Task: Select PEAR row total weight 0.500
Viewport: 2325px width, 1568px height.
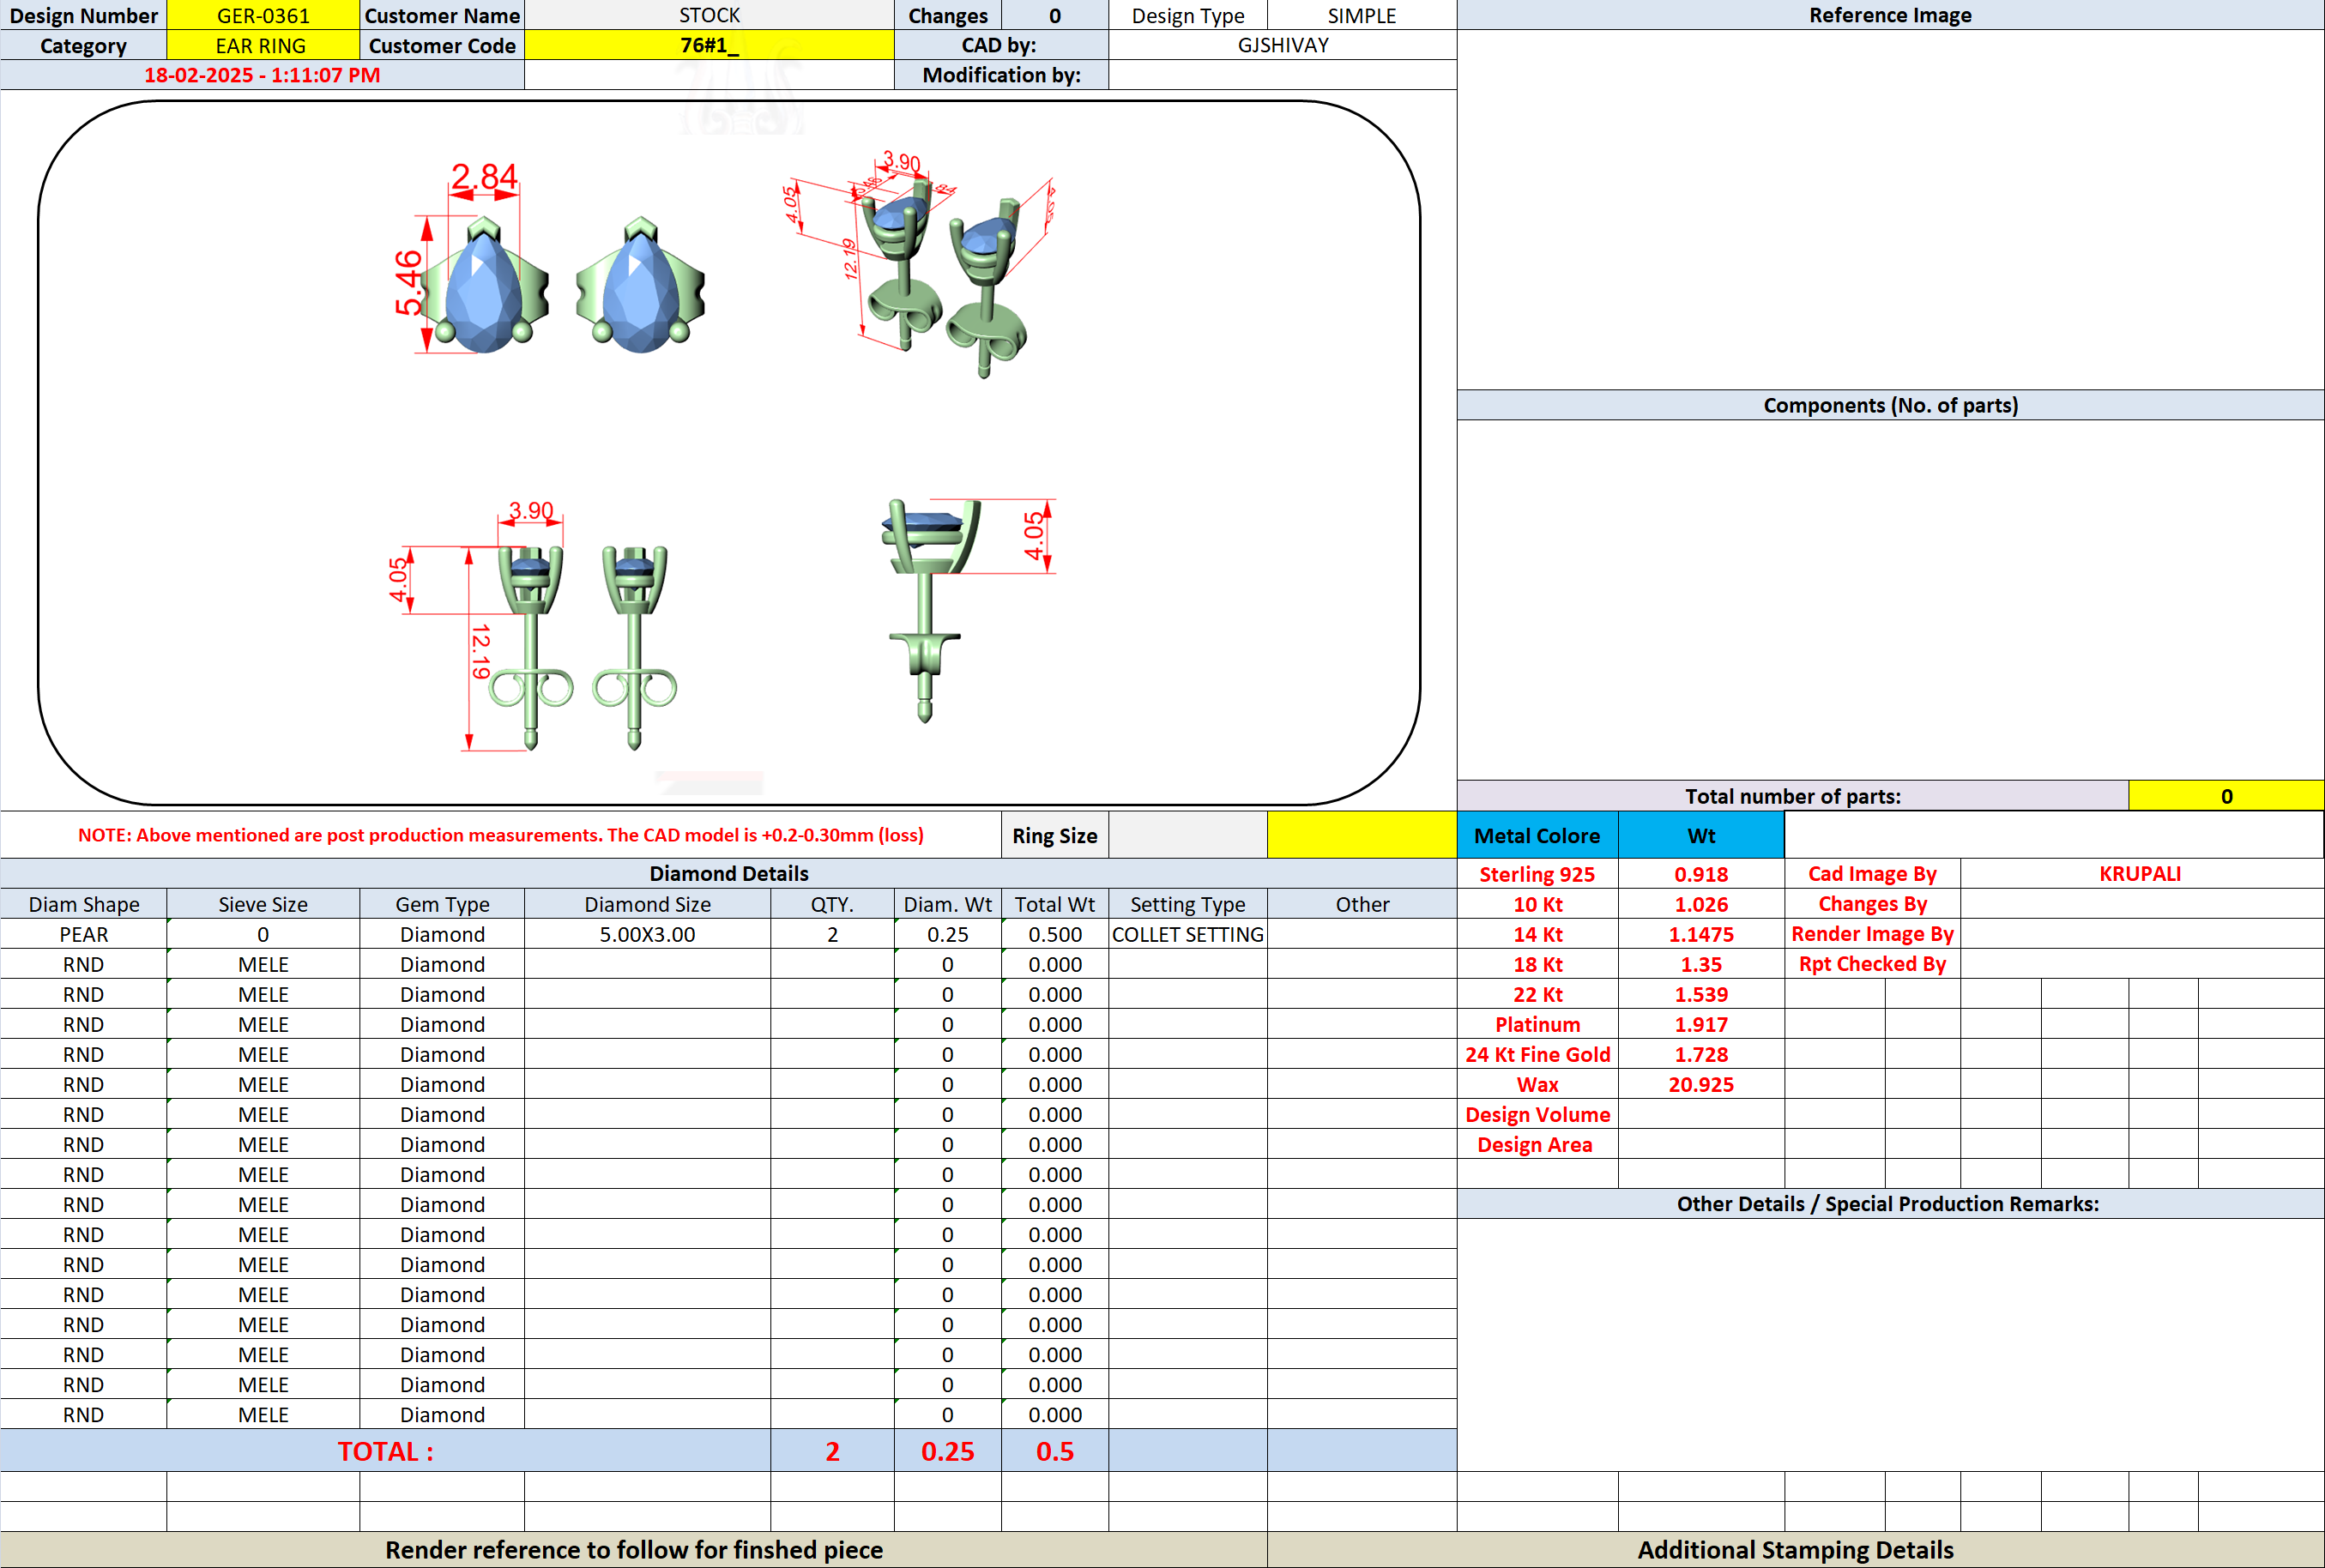Action: 1055,934
